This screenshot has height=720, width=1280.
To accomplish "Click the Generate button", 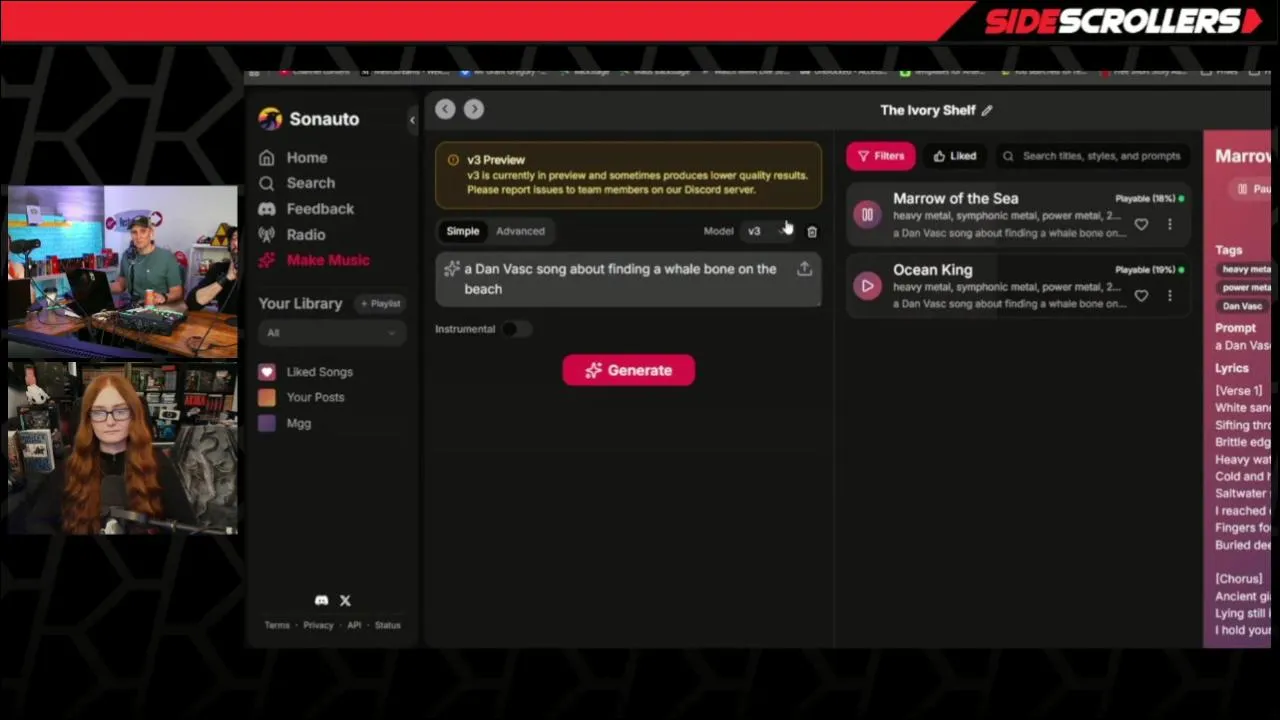I will 628,371.
